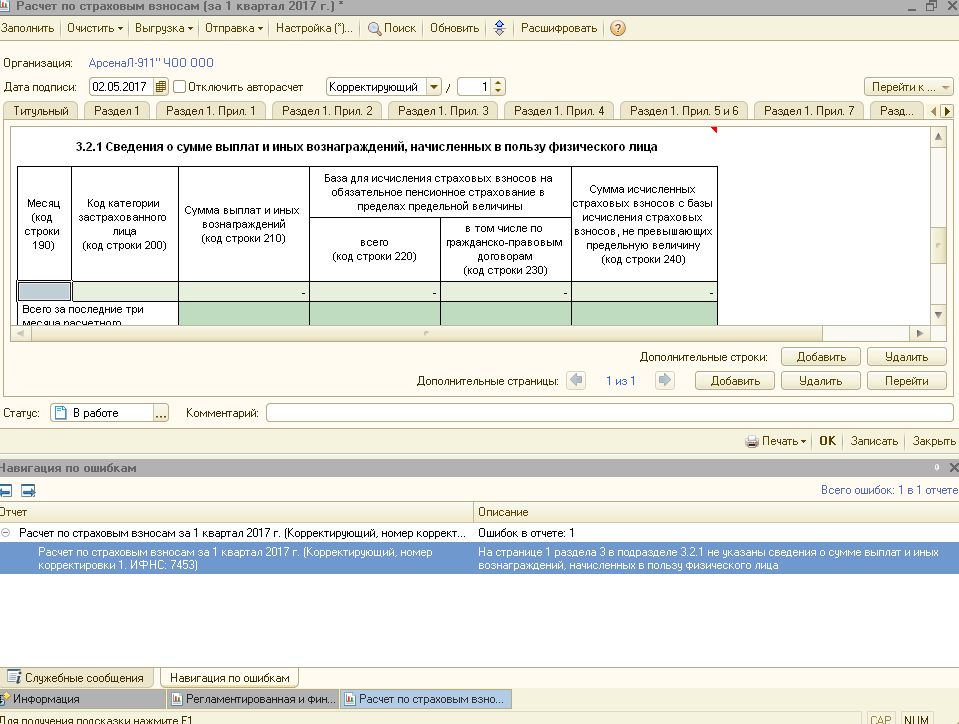Open status selection ellipsis button
This screenshot has width=959, height=724.
tap(160, 413)
